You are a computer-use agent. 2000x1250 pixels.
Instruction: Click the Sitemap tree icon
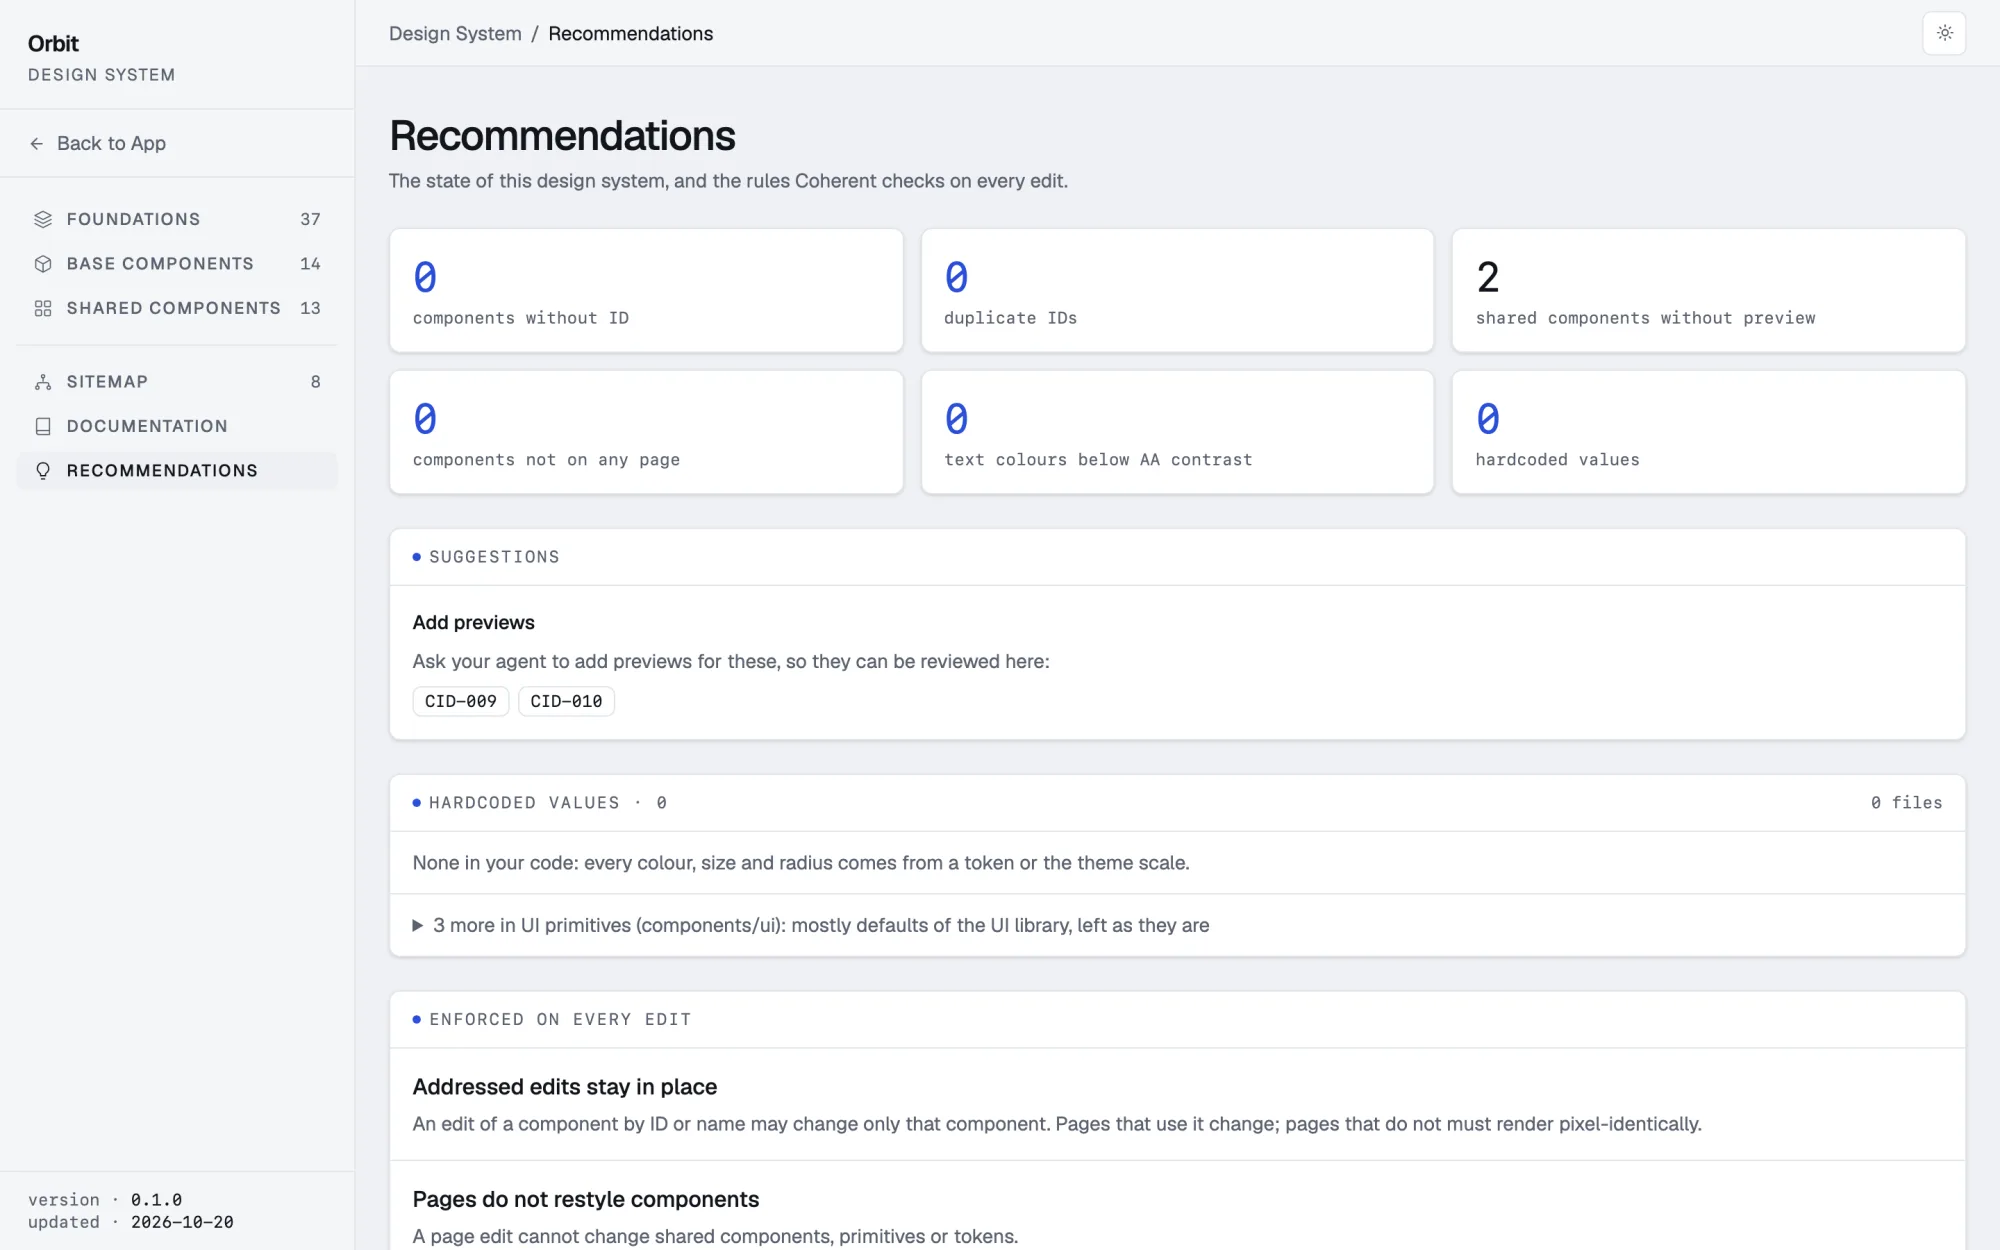43,382
